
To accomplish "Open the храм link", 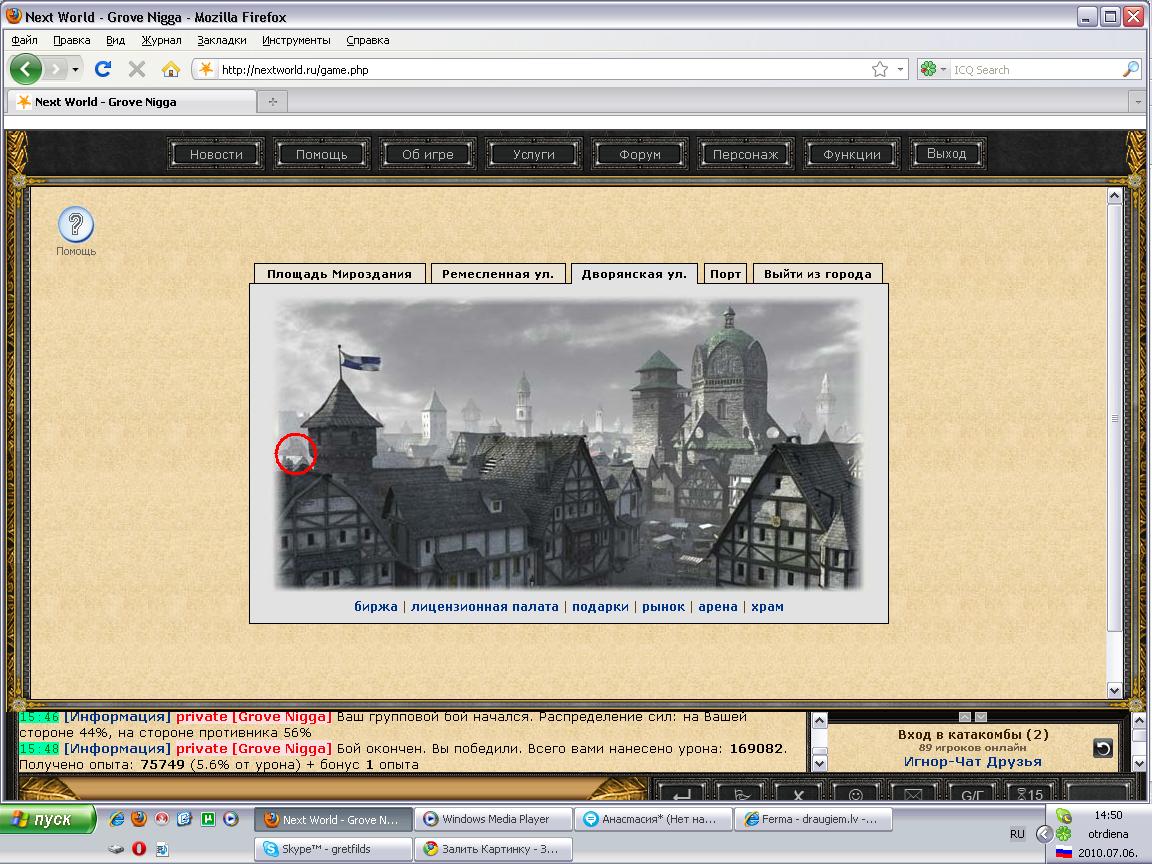I will pyautogui.click(x=767, y=606).
